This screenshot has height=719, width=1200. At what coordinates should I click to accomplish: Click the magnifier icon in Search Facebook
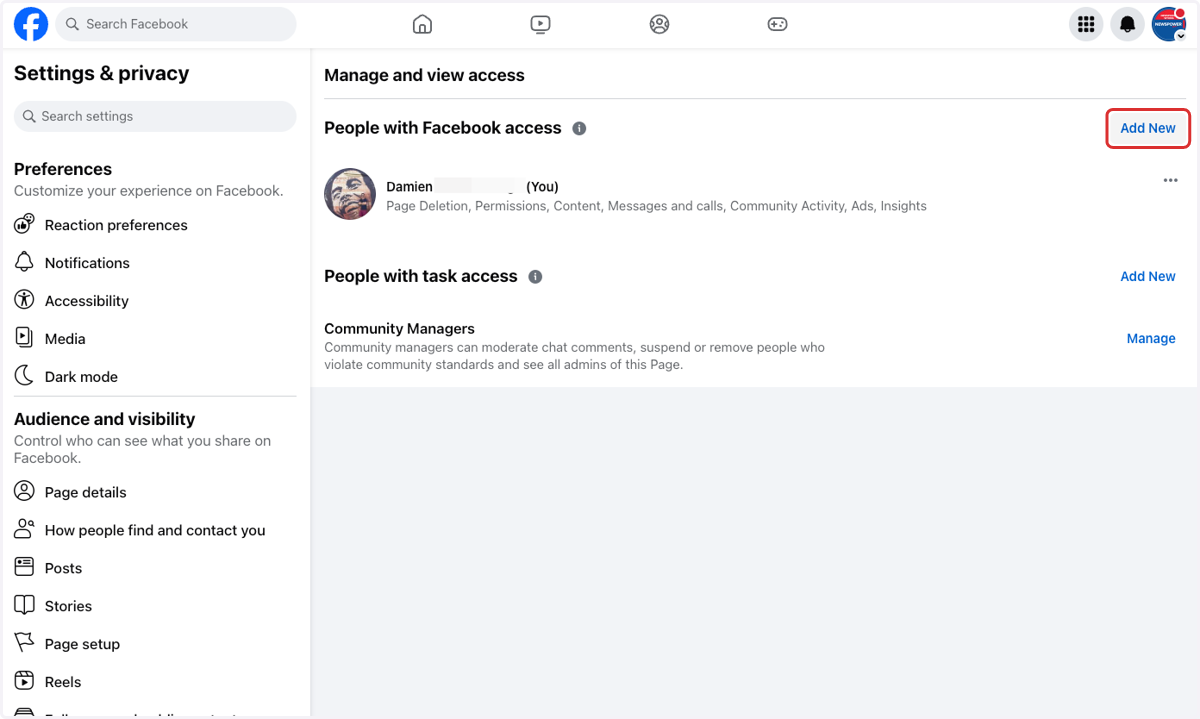pyautogui.click(x=72, y=24)
